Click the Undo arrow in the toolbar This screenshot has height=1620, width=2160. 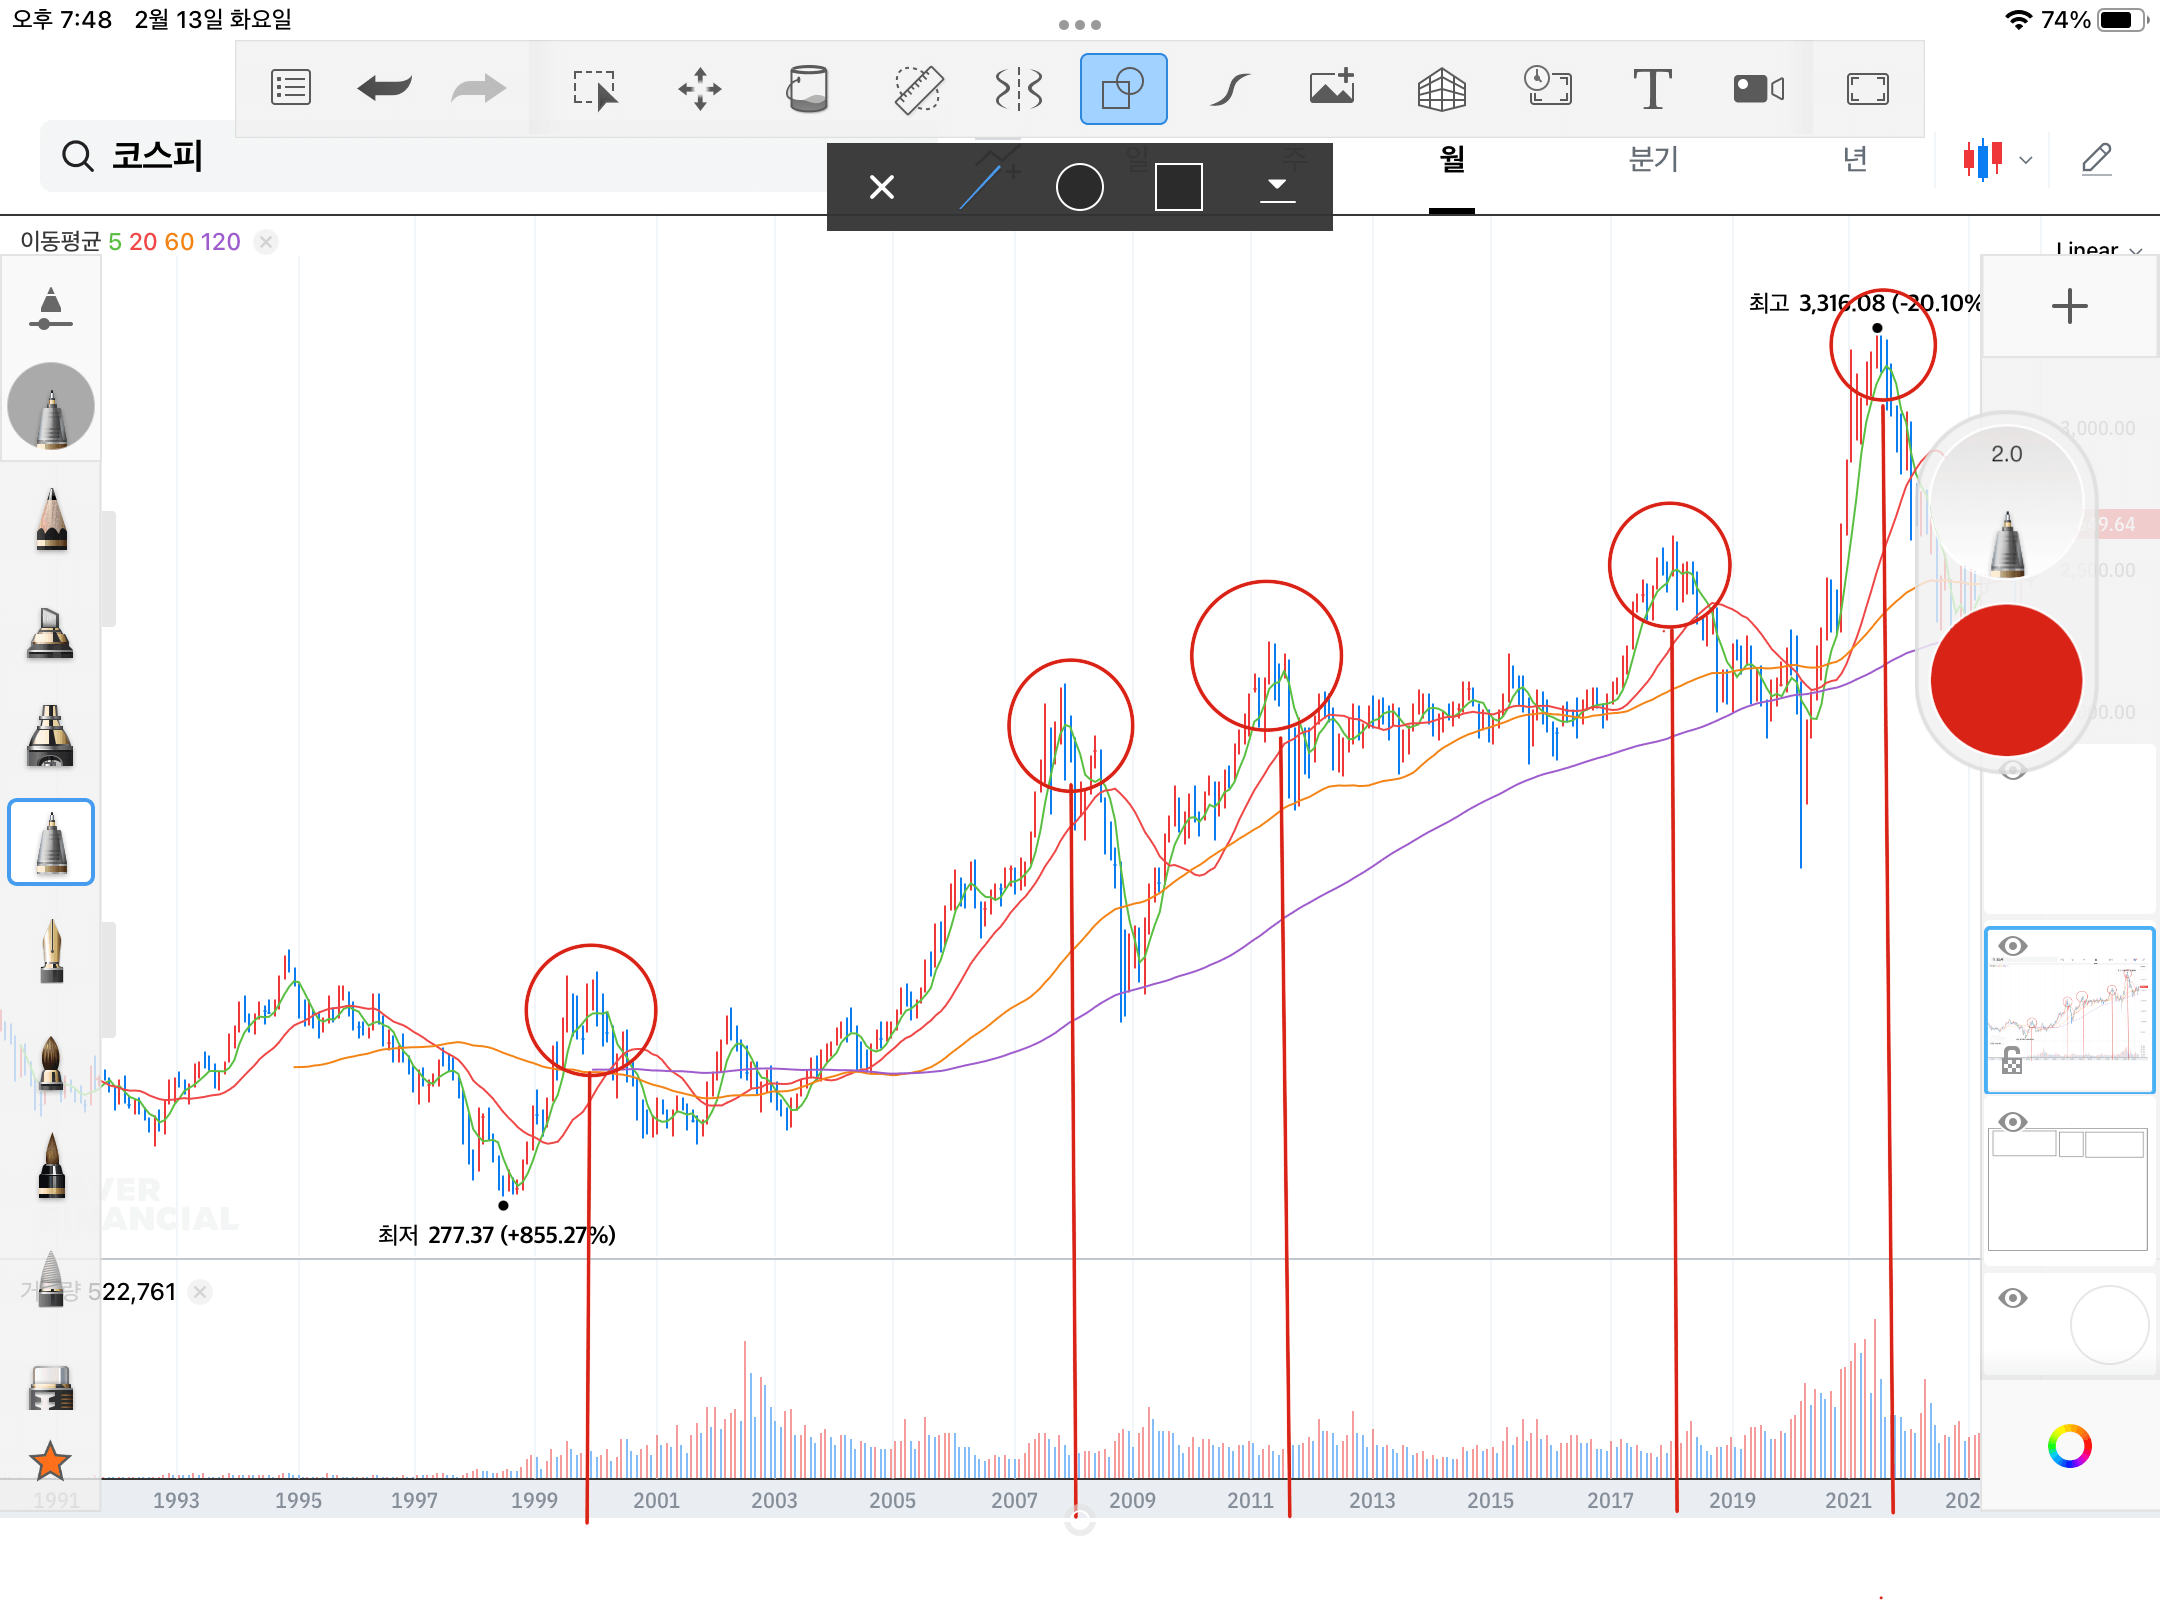[x=383, y=88]
